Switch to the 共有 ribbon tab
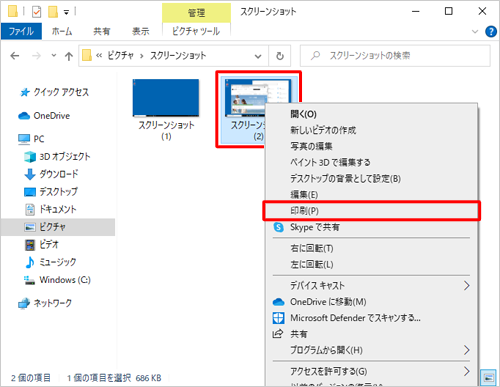This screenshot has height=387, width=500. [102, 31]
